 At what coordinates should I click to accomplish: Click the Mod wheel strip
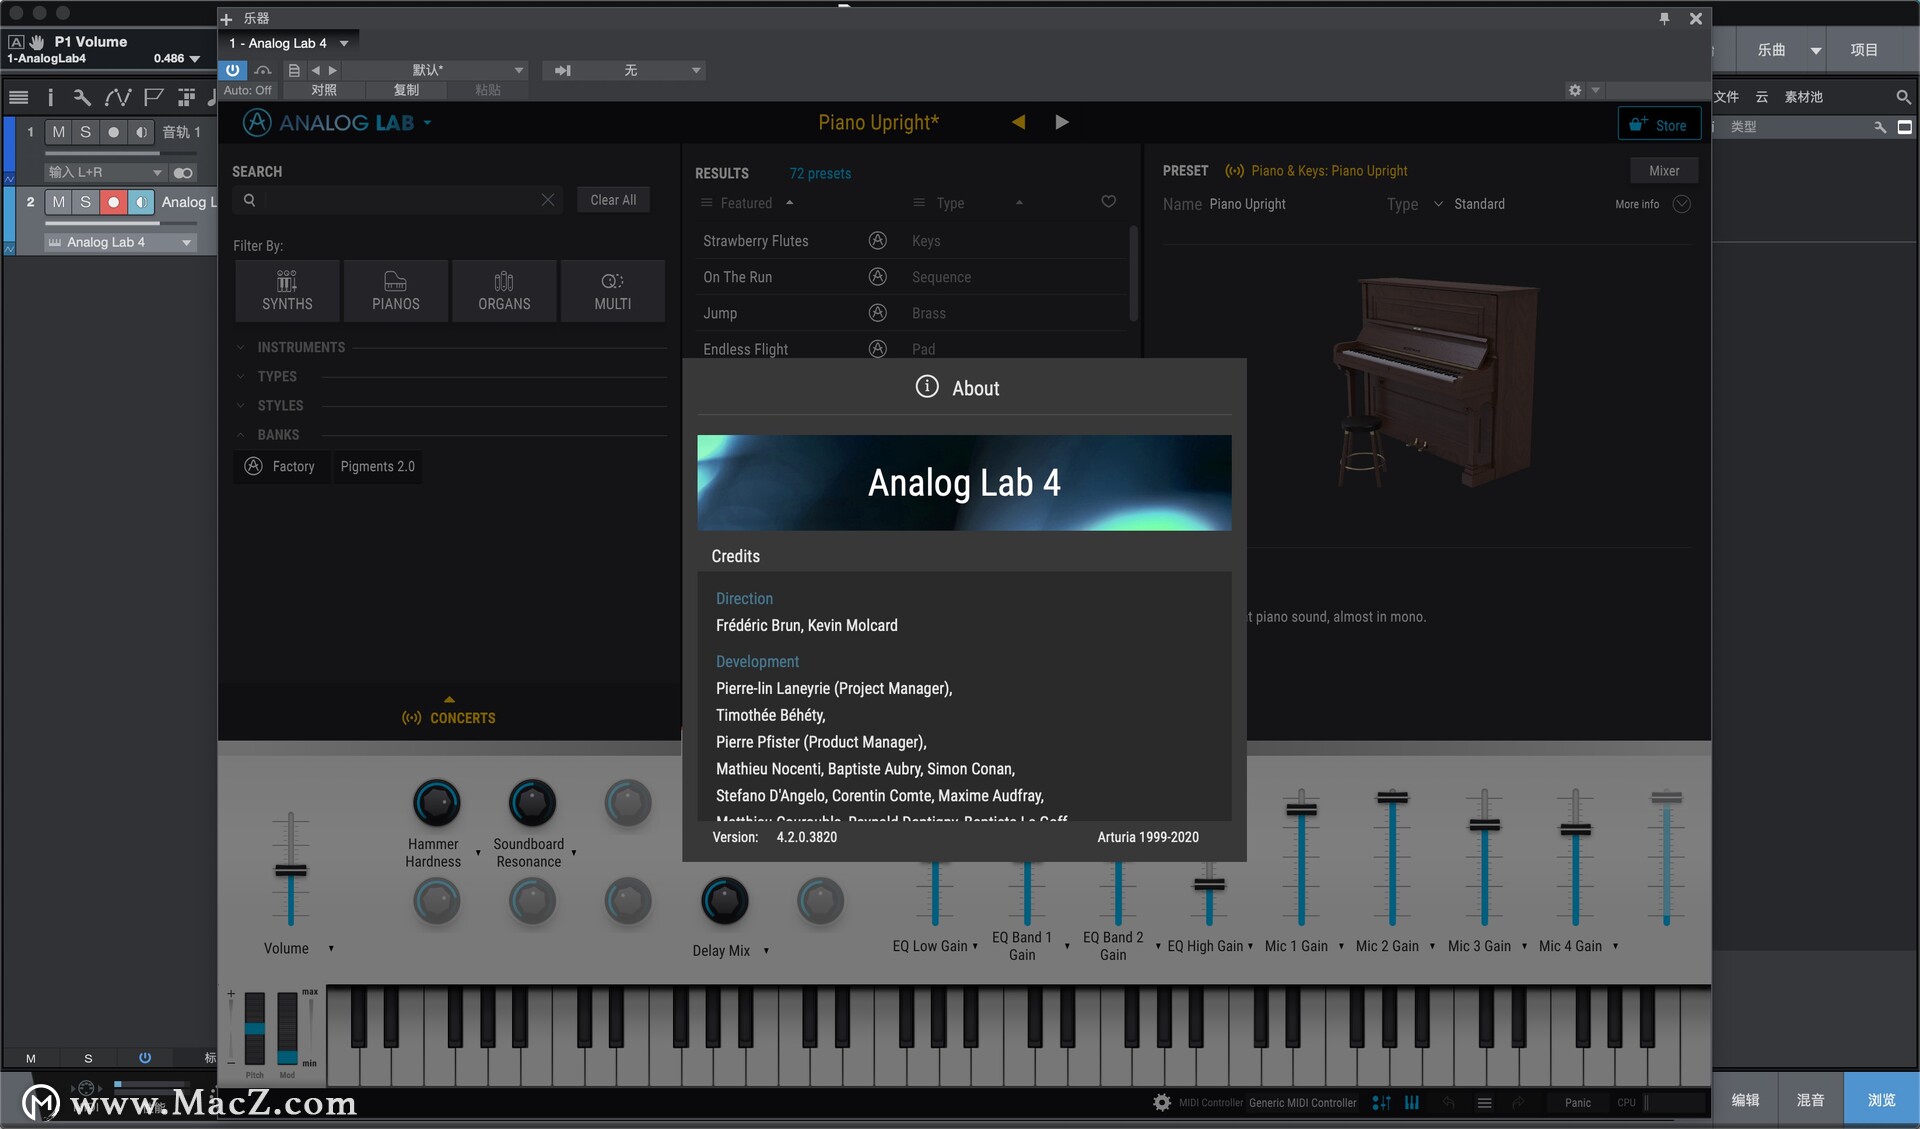[x=287, y=1028]
